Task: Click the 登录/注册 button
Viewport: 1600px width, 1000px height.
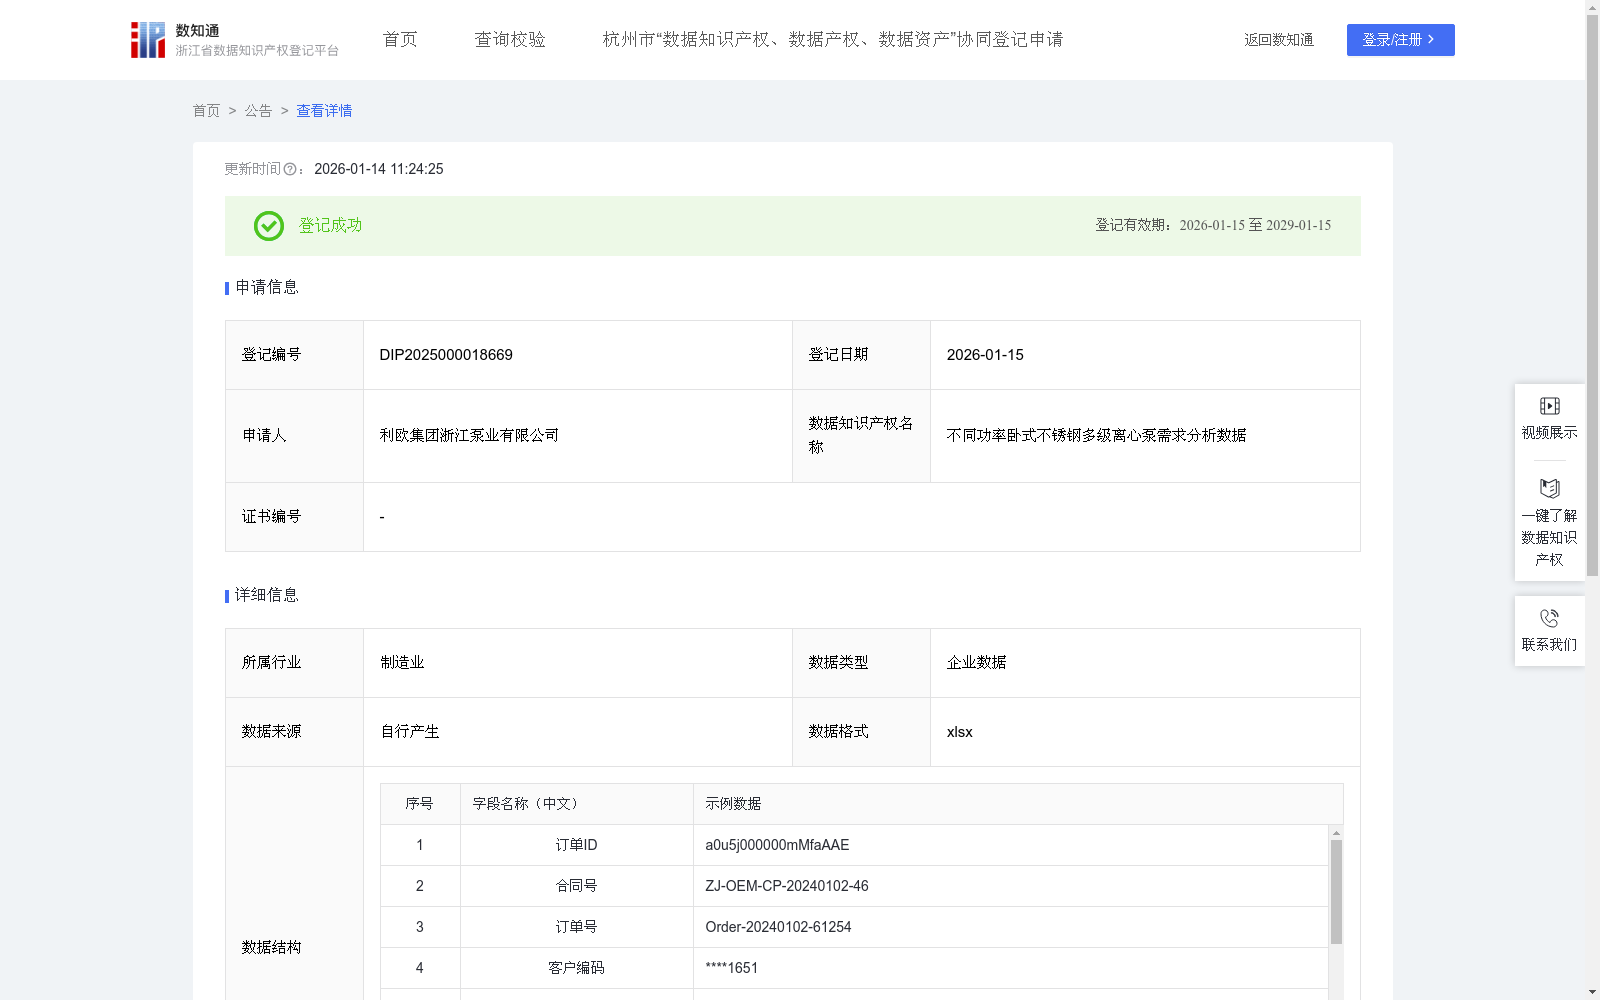Action: (1400, 40)
